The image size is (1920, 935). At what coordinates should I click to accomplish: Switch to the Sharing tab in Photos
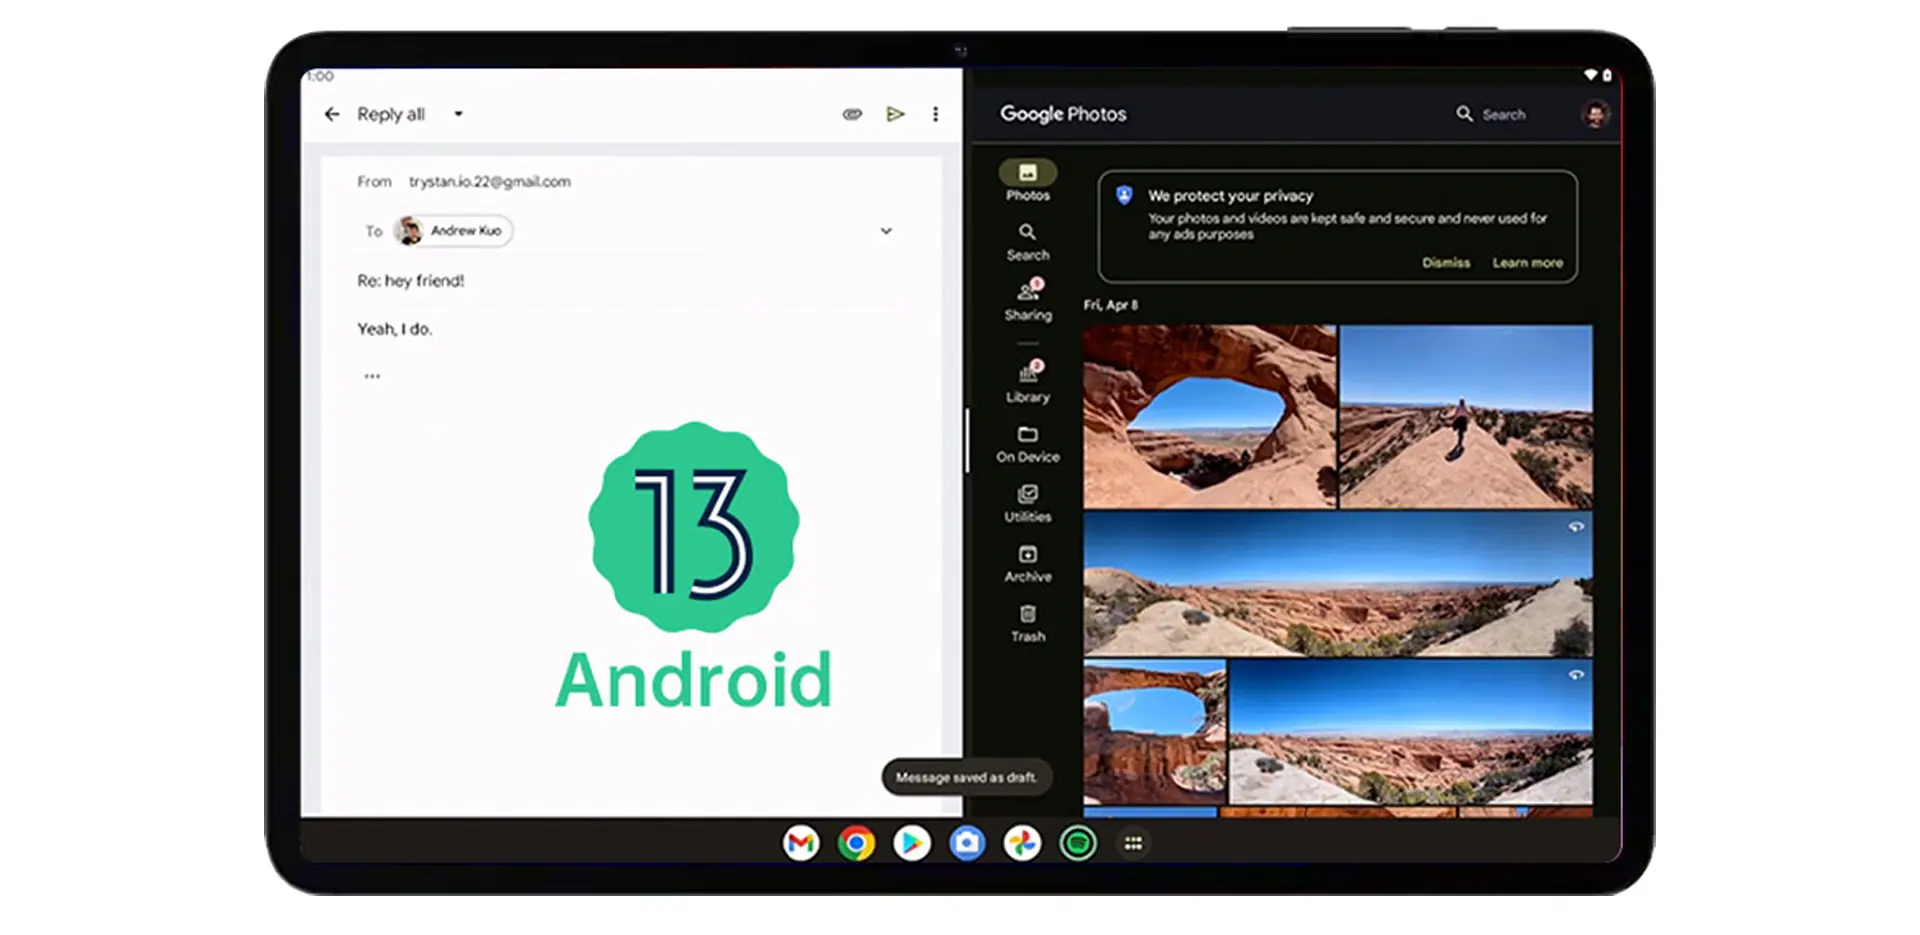[1028, 300]
